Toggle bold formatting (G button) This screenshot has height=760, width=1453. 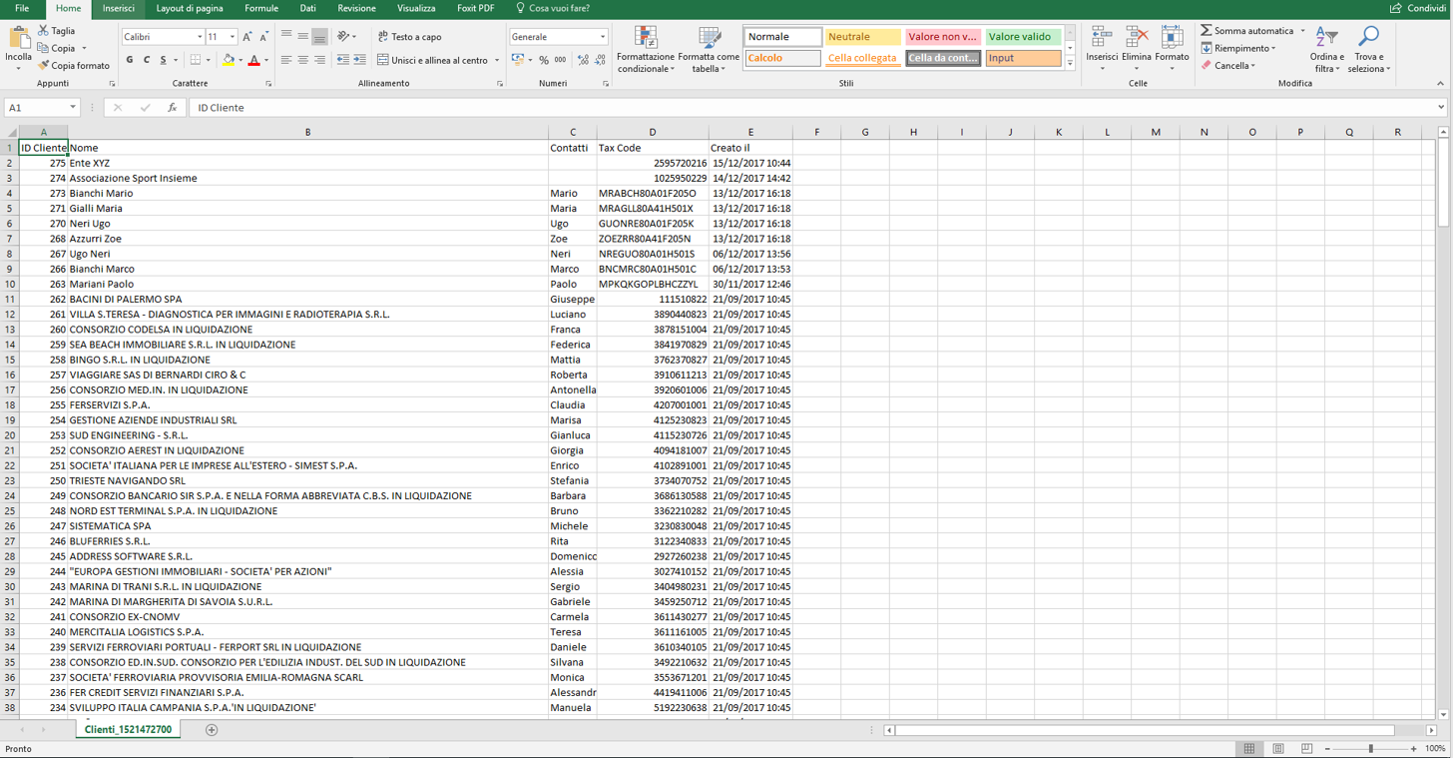(129, 60)
